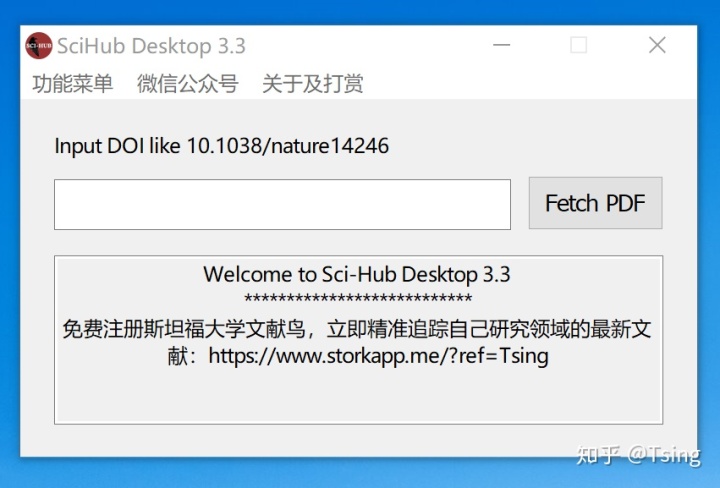This screenshot has height=488, width=720.
Task: Click the SciHub Desktop 3.3 title text
Action: [x=152, y=46]
